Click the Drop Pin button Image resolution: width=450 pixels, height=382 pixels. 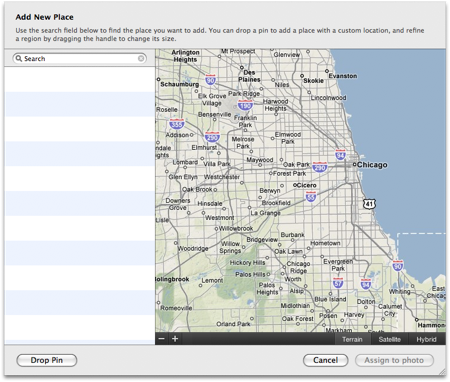tap(47, 360)
